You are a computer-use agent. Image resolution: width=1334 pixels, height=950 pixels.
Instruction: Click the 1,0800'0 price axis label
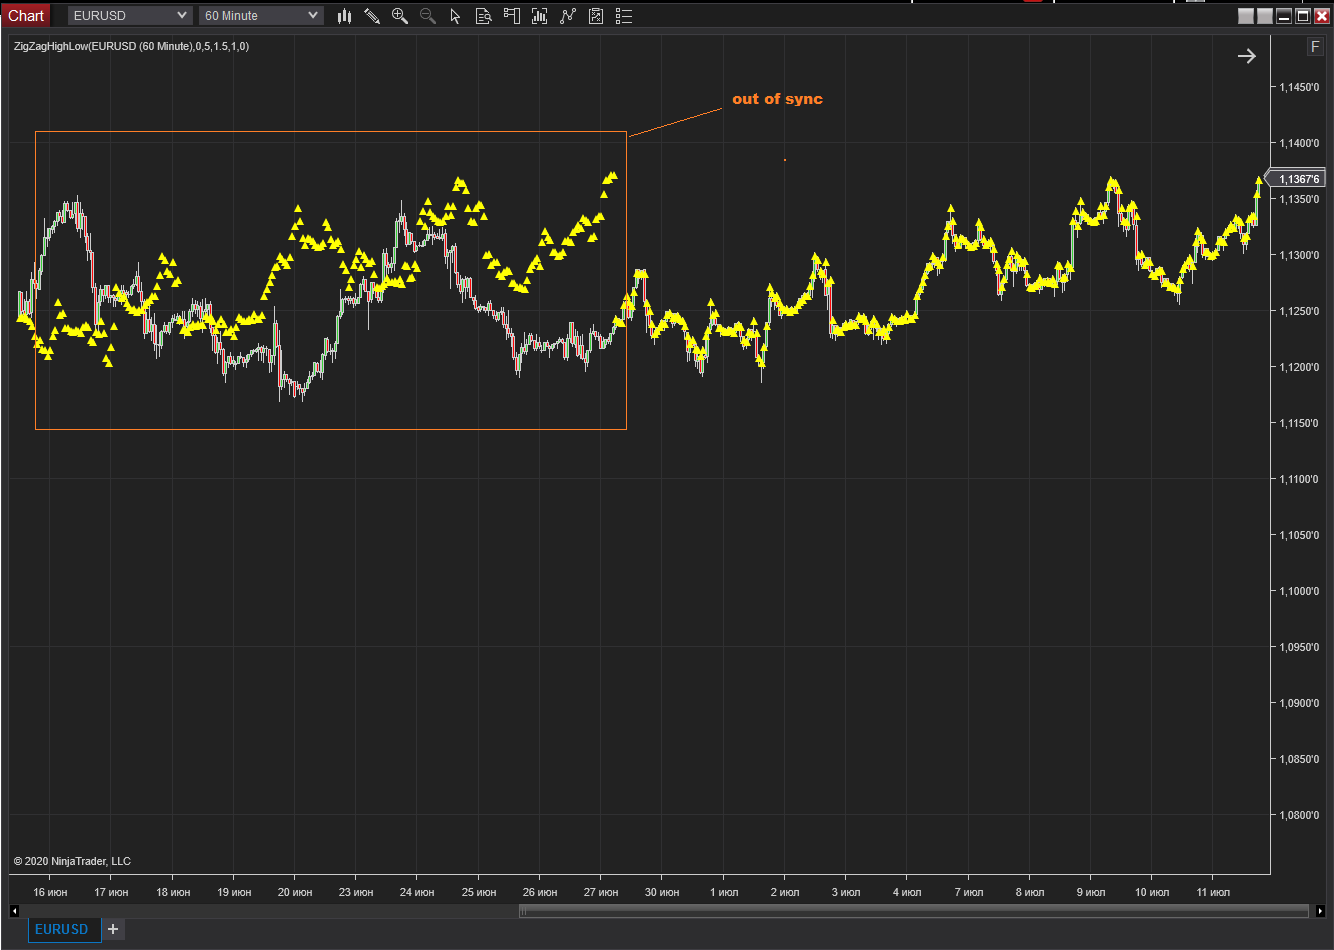[x=1300, y=815]
